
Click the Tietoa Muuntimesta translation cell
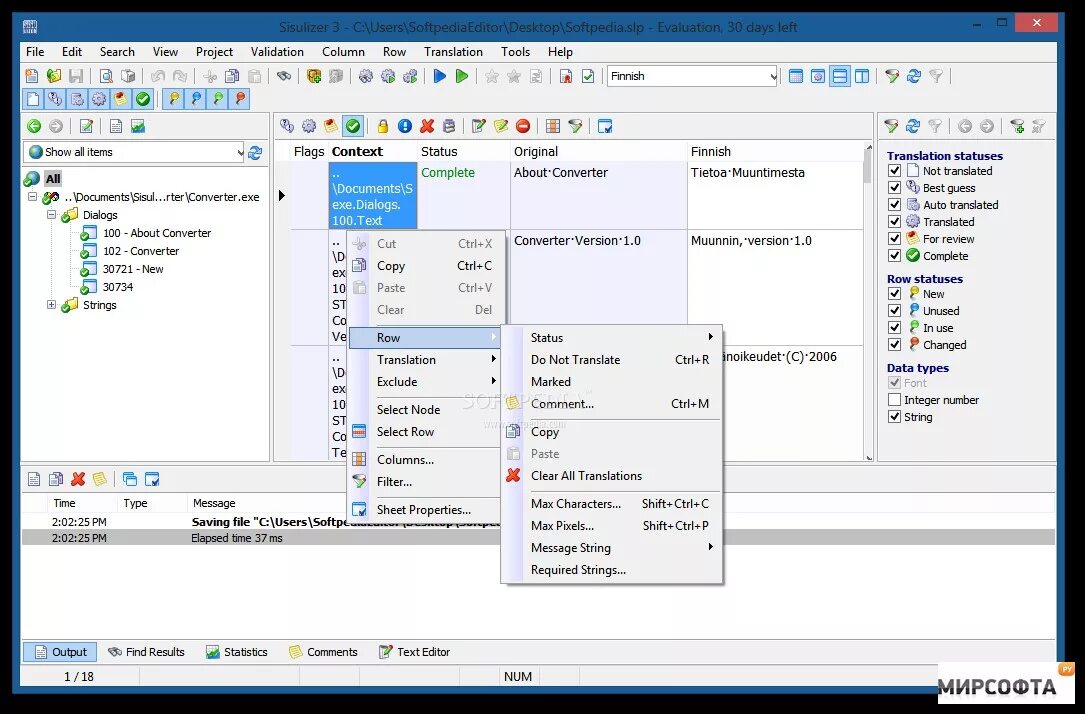(x=775, y=196)
